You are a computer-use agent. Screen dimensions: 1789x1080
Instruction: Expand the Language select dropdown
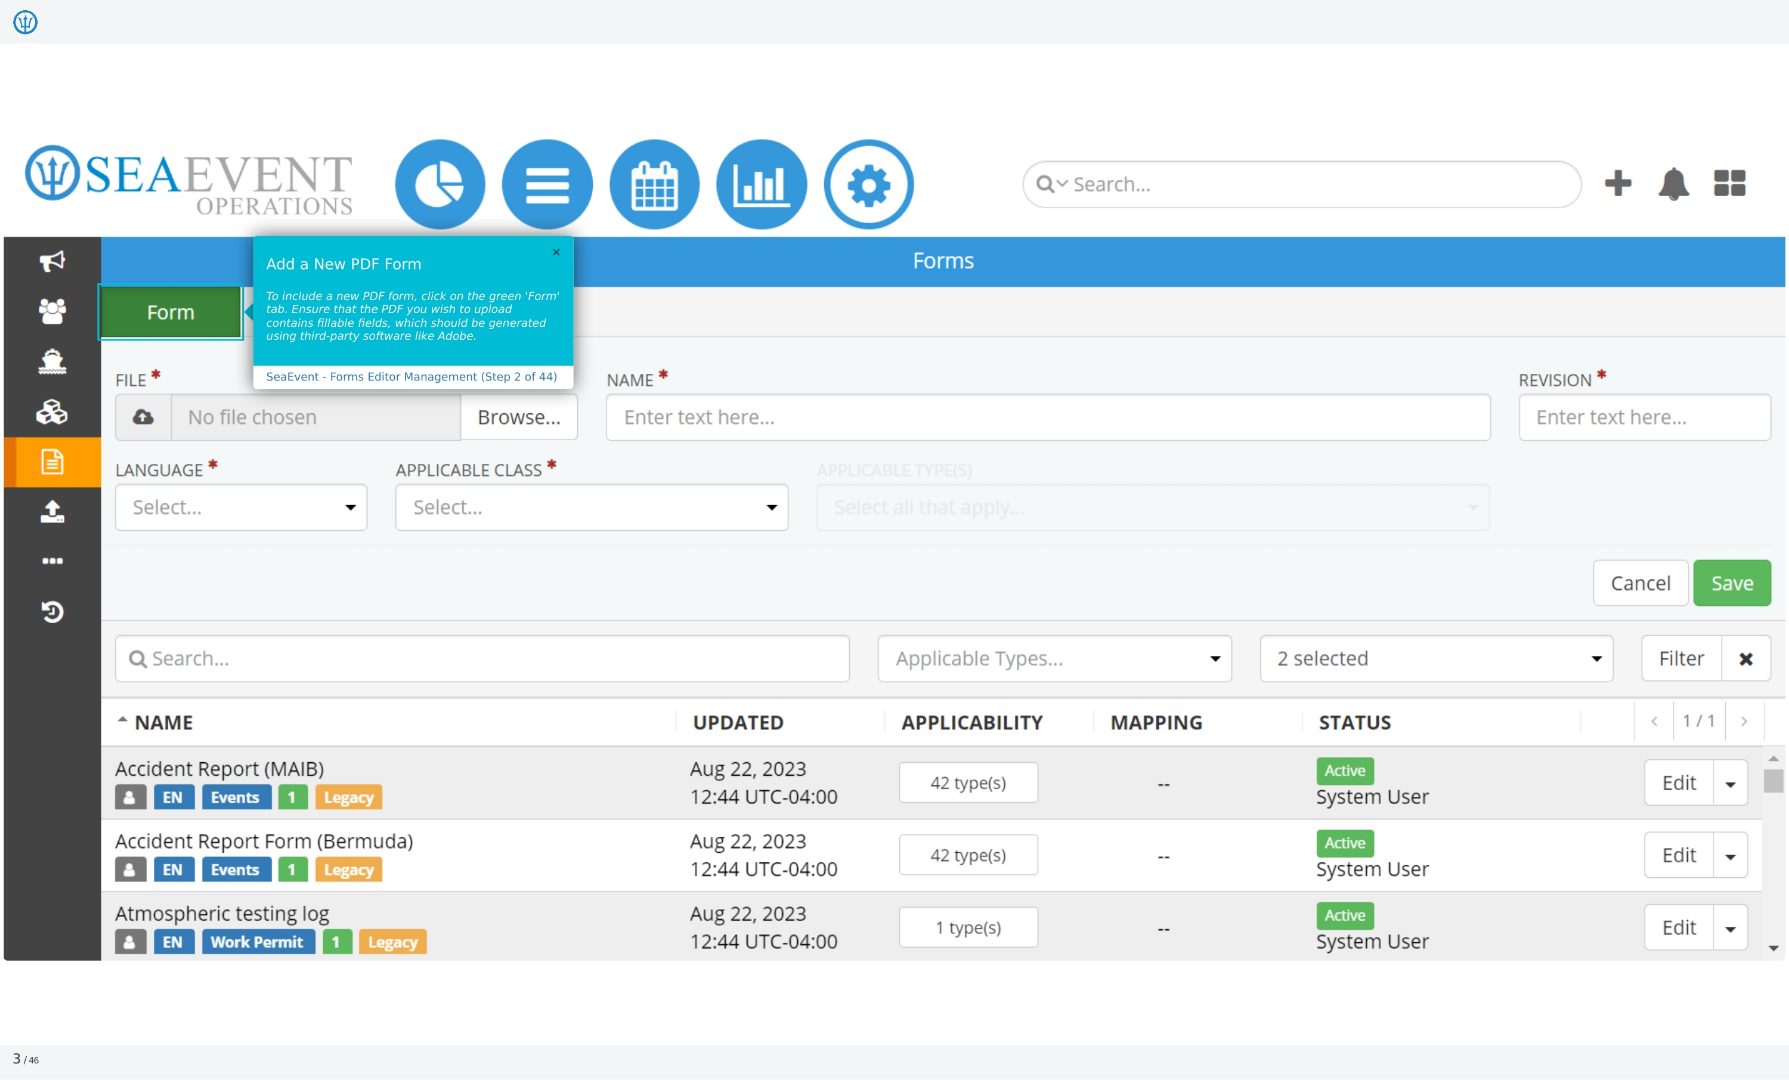click(x=241, y=507)
